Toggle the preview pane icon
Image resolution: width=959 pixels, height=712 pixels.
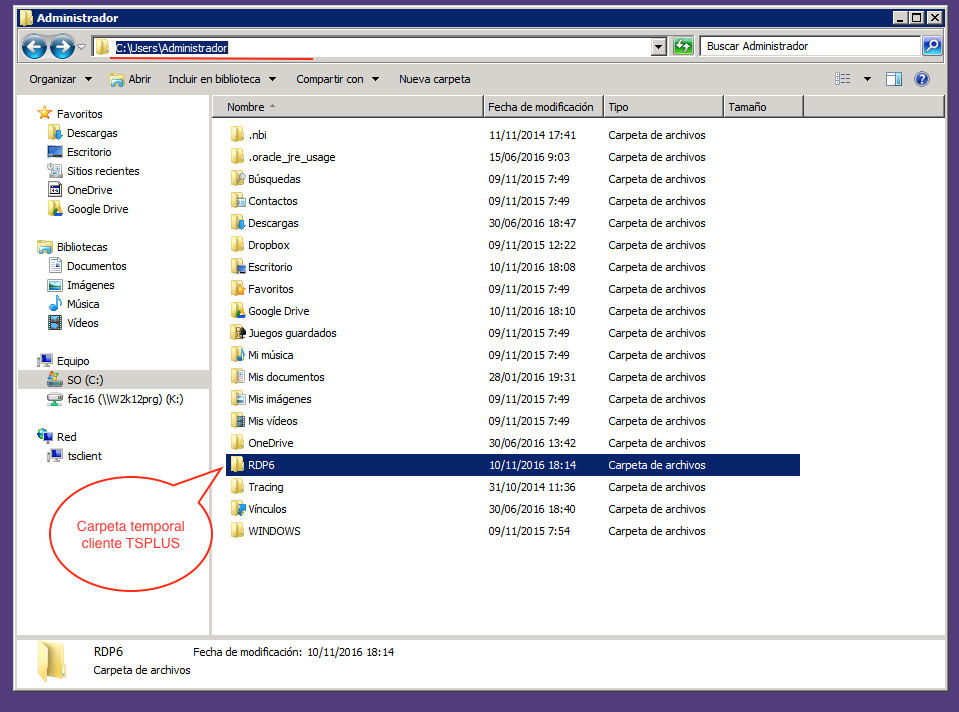pyautogui.click(x=894, y=79)
